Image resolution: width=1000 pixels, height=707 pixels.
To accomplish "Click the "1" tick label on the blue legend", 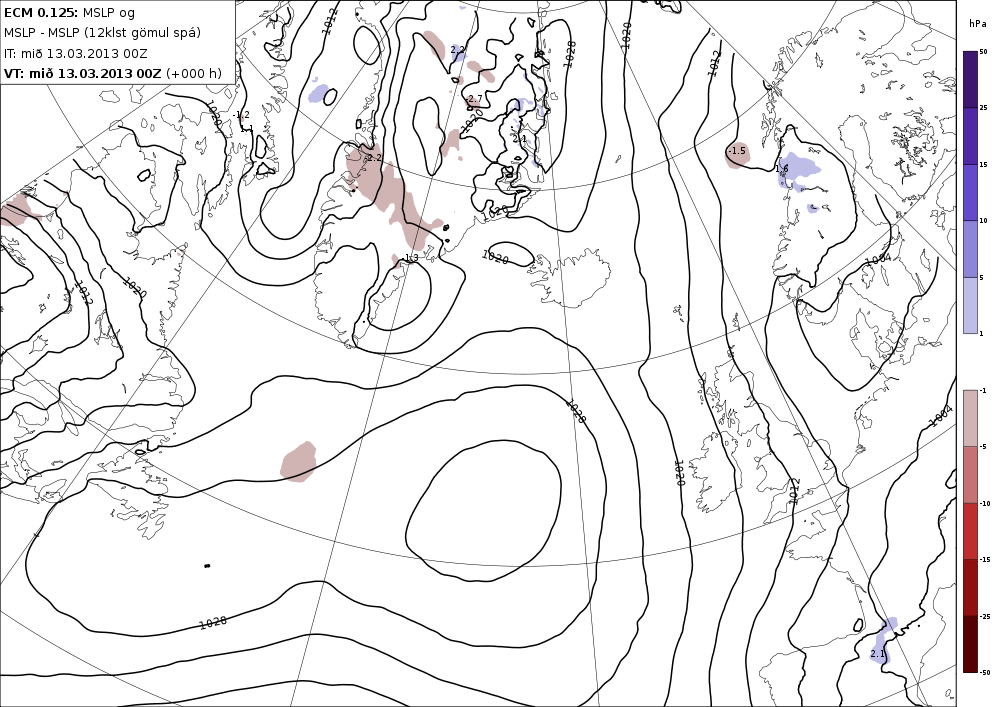I will coord(982,333).
